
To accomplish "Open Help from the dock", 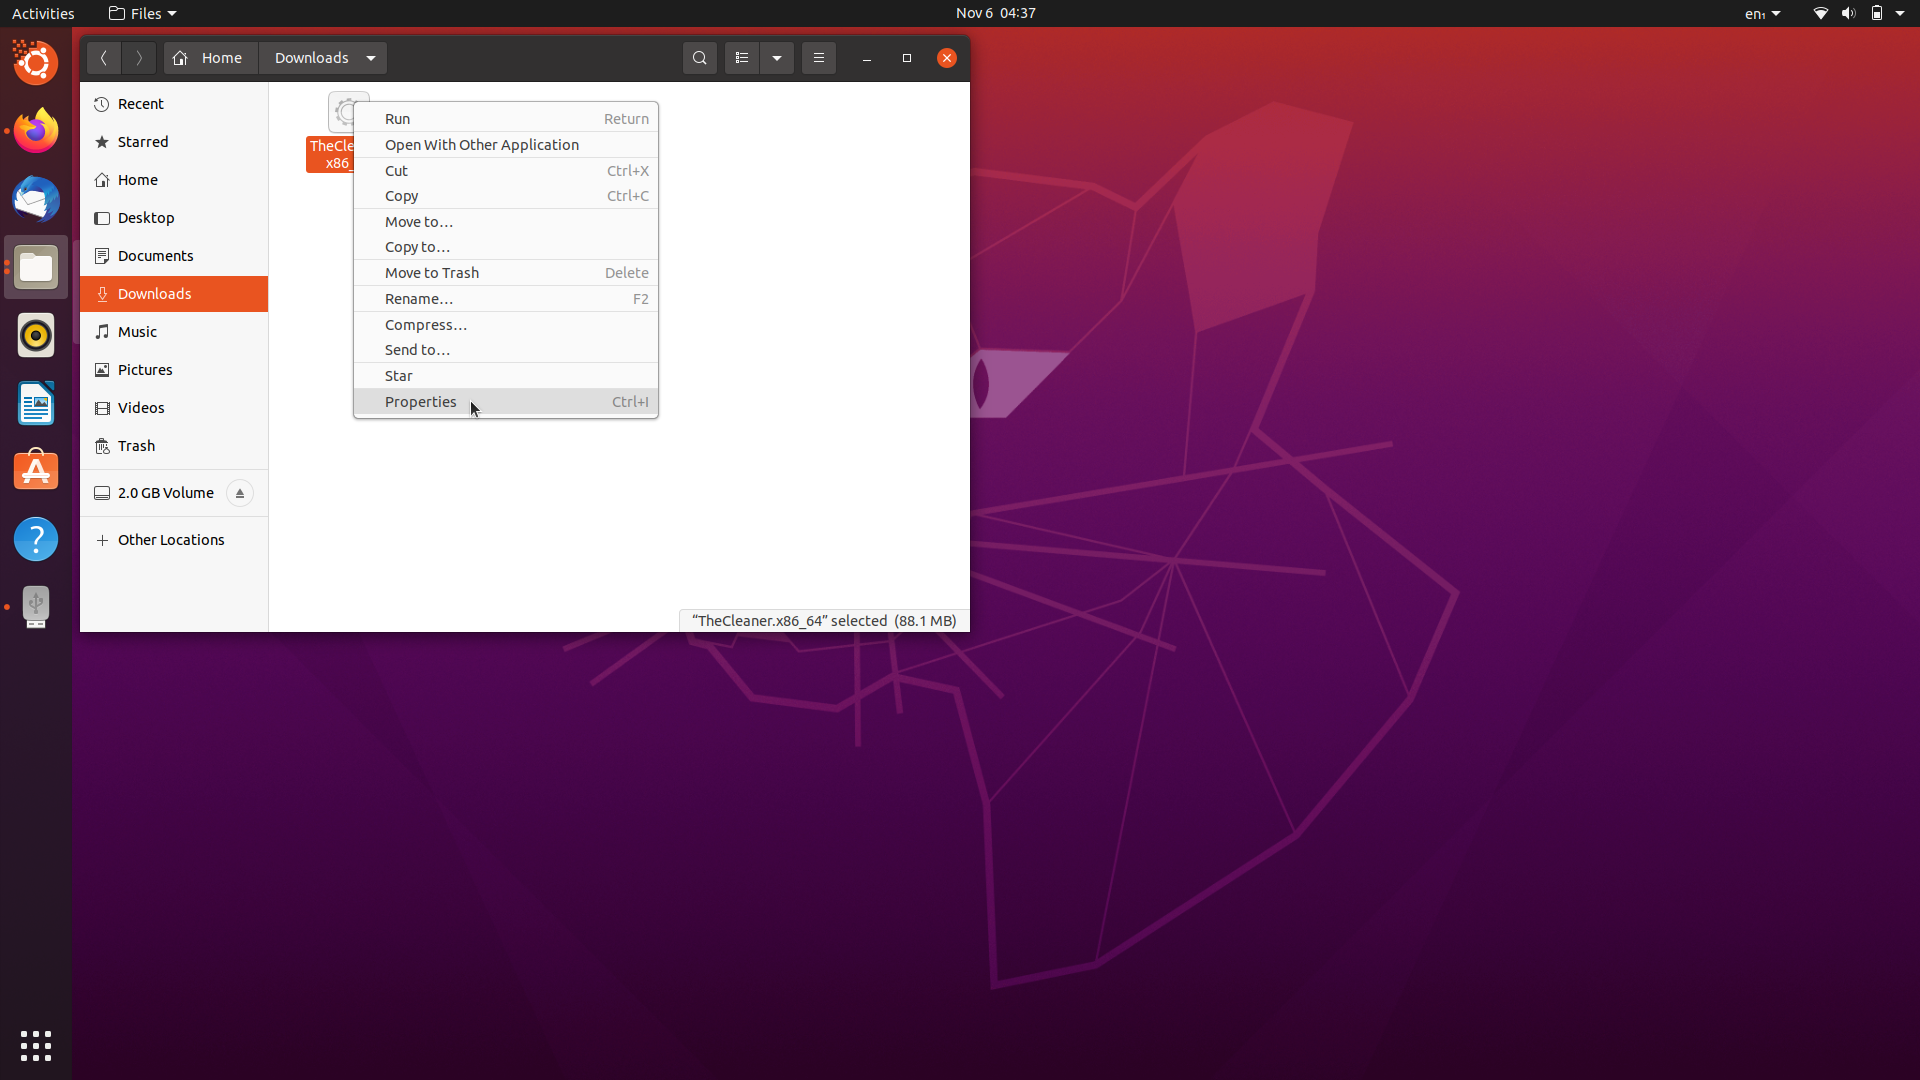I will click(36, 539).
